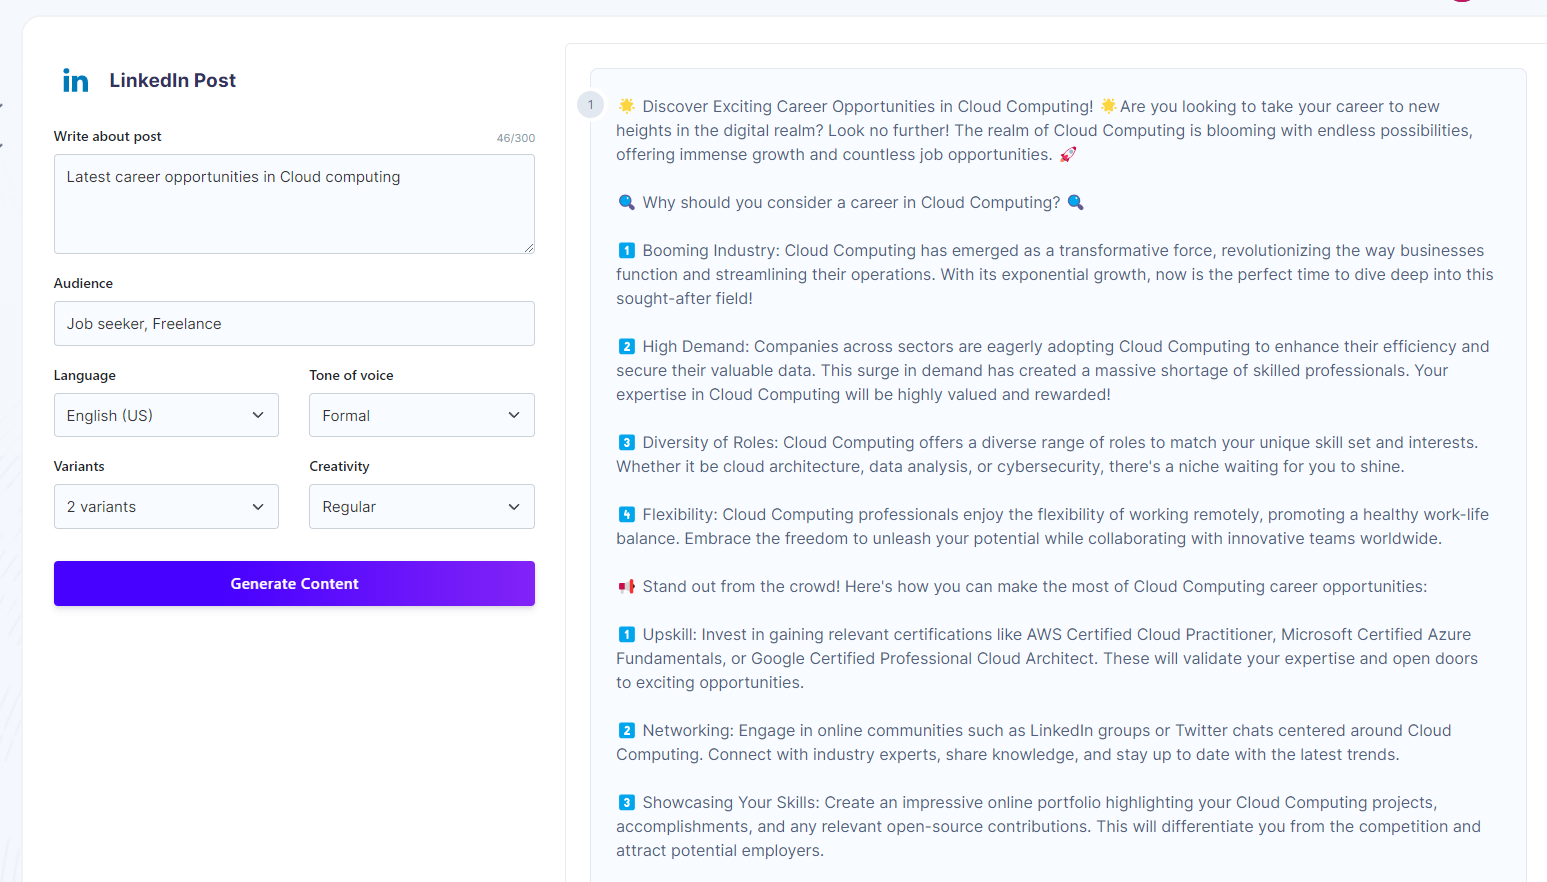
Task: Click the books emoji before 'Stand out' line
Action: tap(626, 586)
